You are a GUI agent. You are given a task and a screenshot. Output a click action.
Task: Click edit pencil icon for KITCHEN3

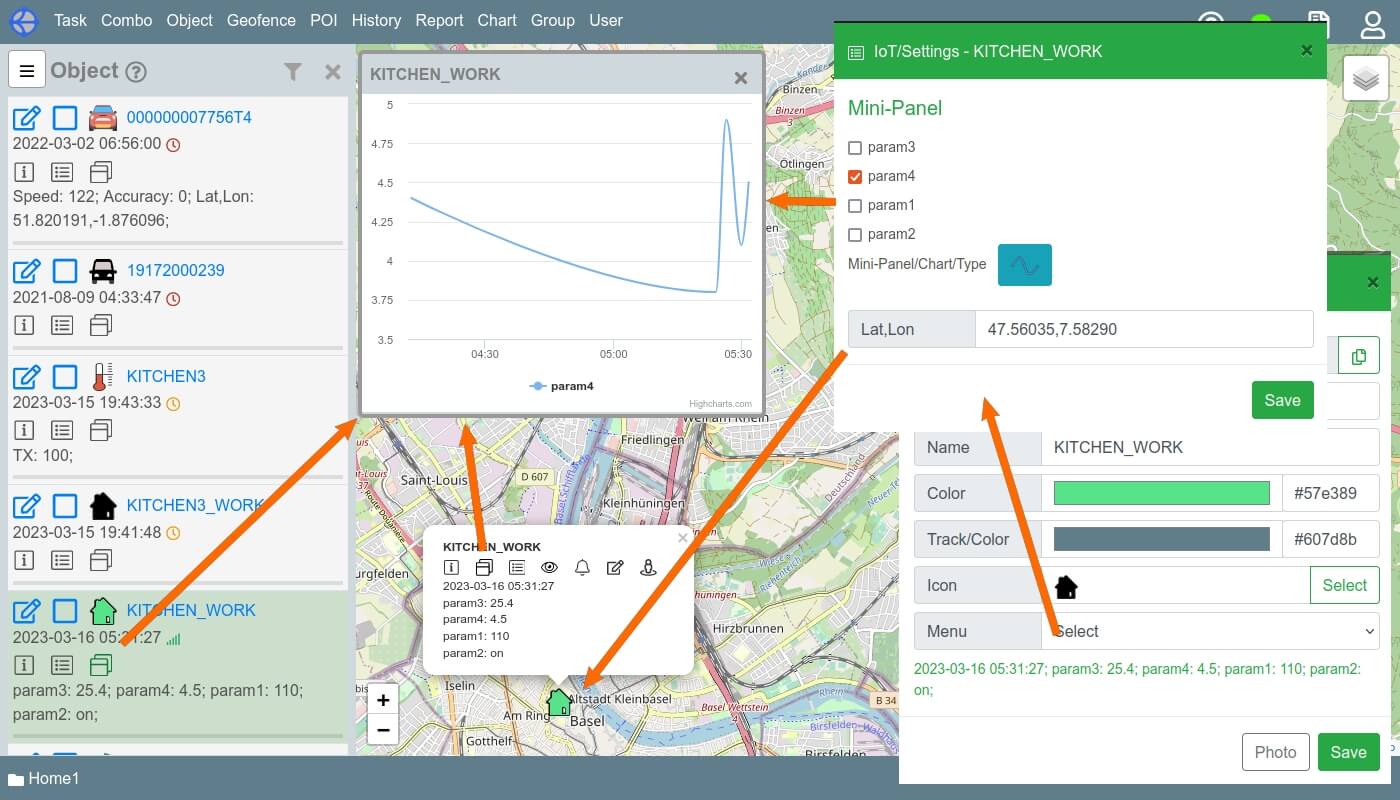(x=27, y=377)
